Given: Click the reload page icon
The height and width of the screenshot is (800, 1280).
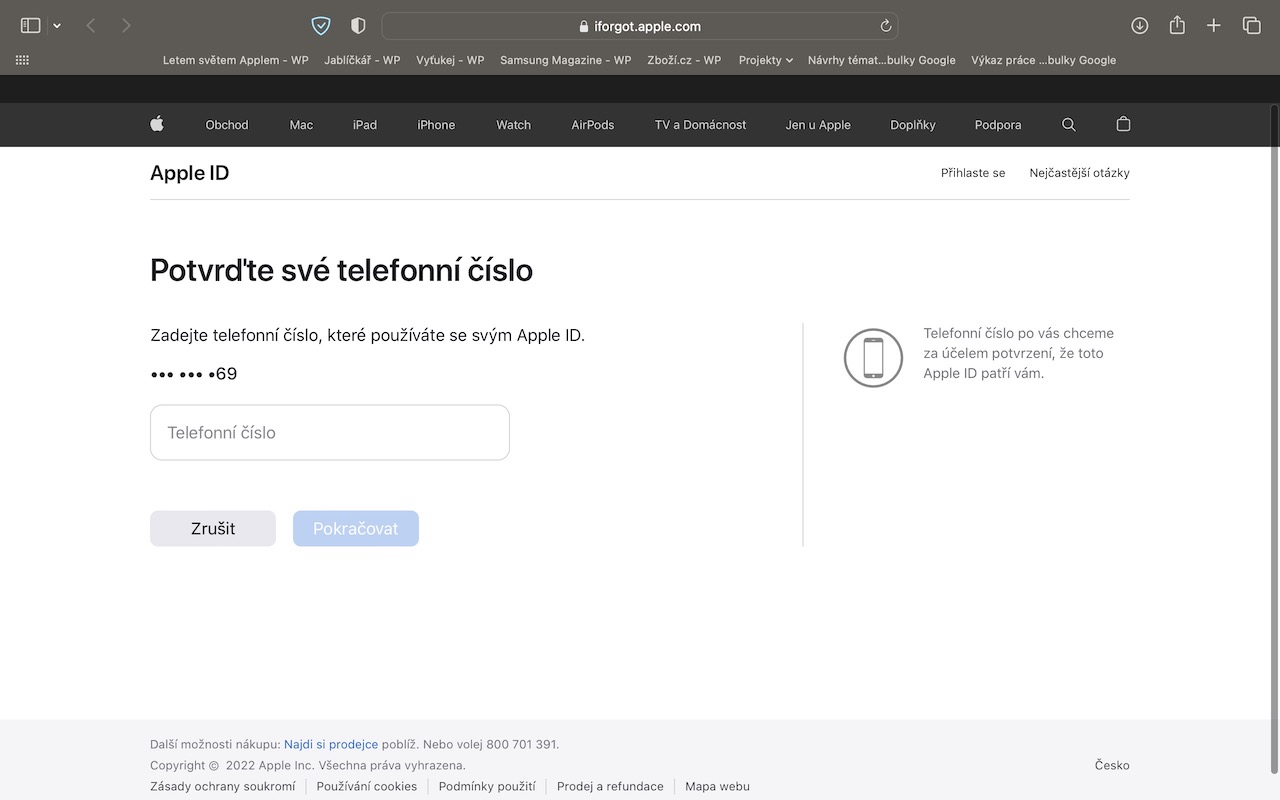Looking at the screenshot, I should pyautogui.click(x=885, y=26).
